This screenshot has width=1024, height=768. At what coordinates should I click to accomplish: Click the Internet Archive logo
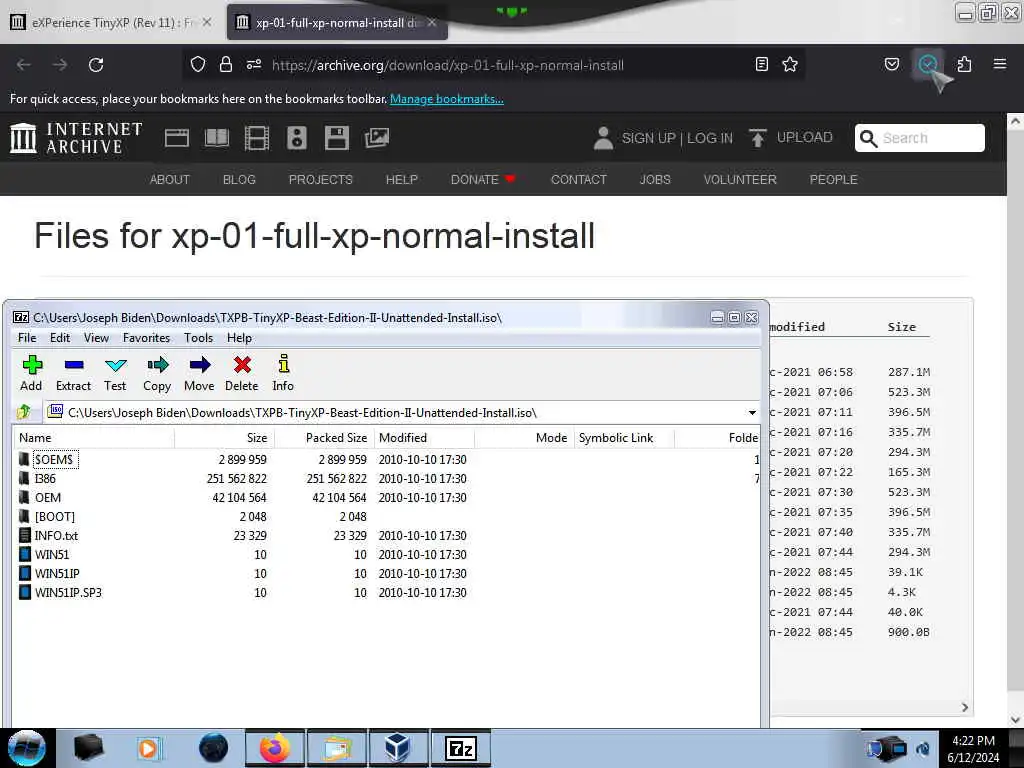[76, 138]
